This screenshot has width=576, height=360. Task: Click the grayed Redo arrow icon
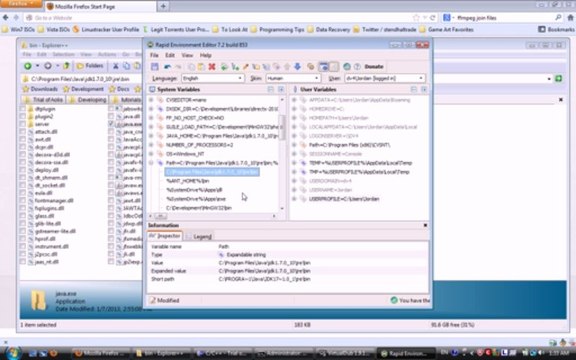click(x=178, y=67)
